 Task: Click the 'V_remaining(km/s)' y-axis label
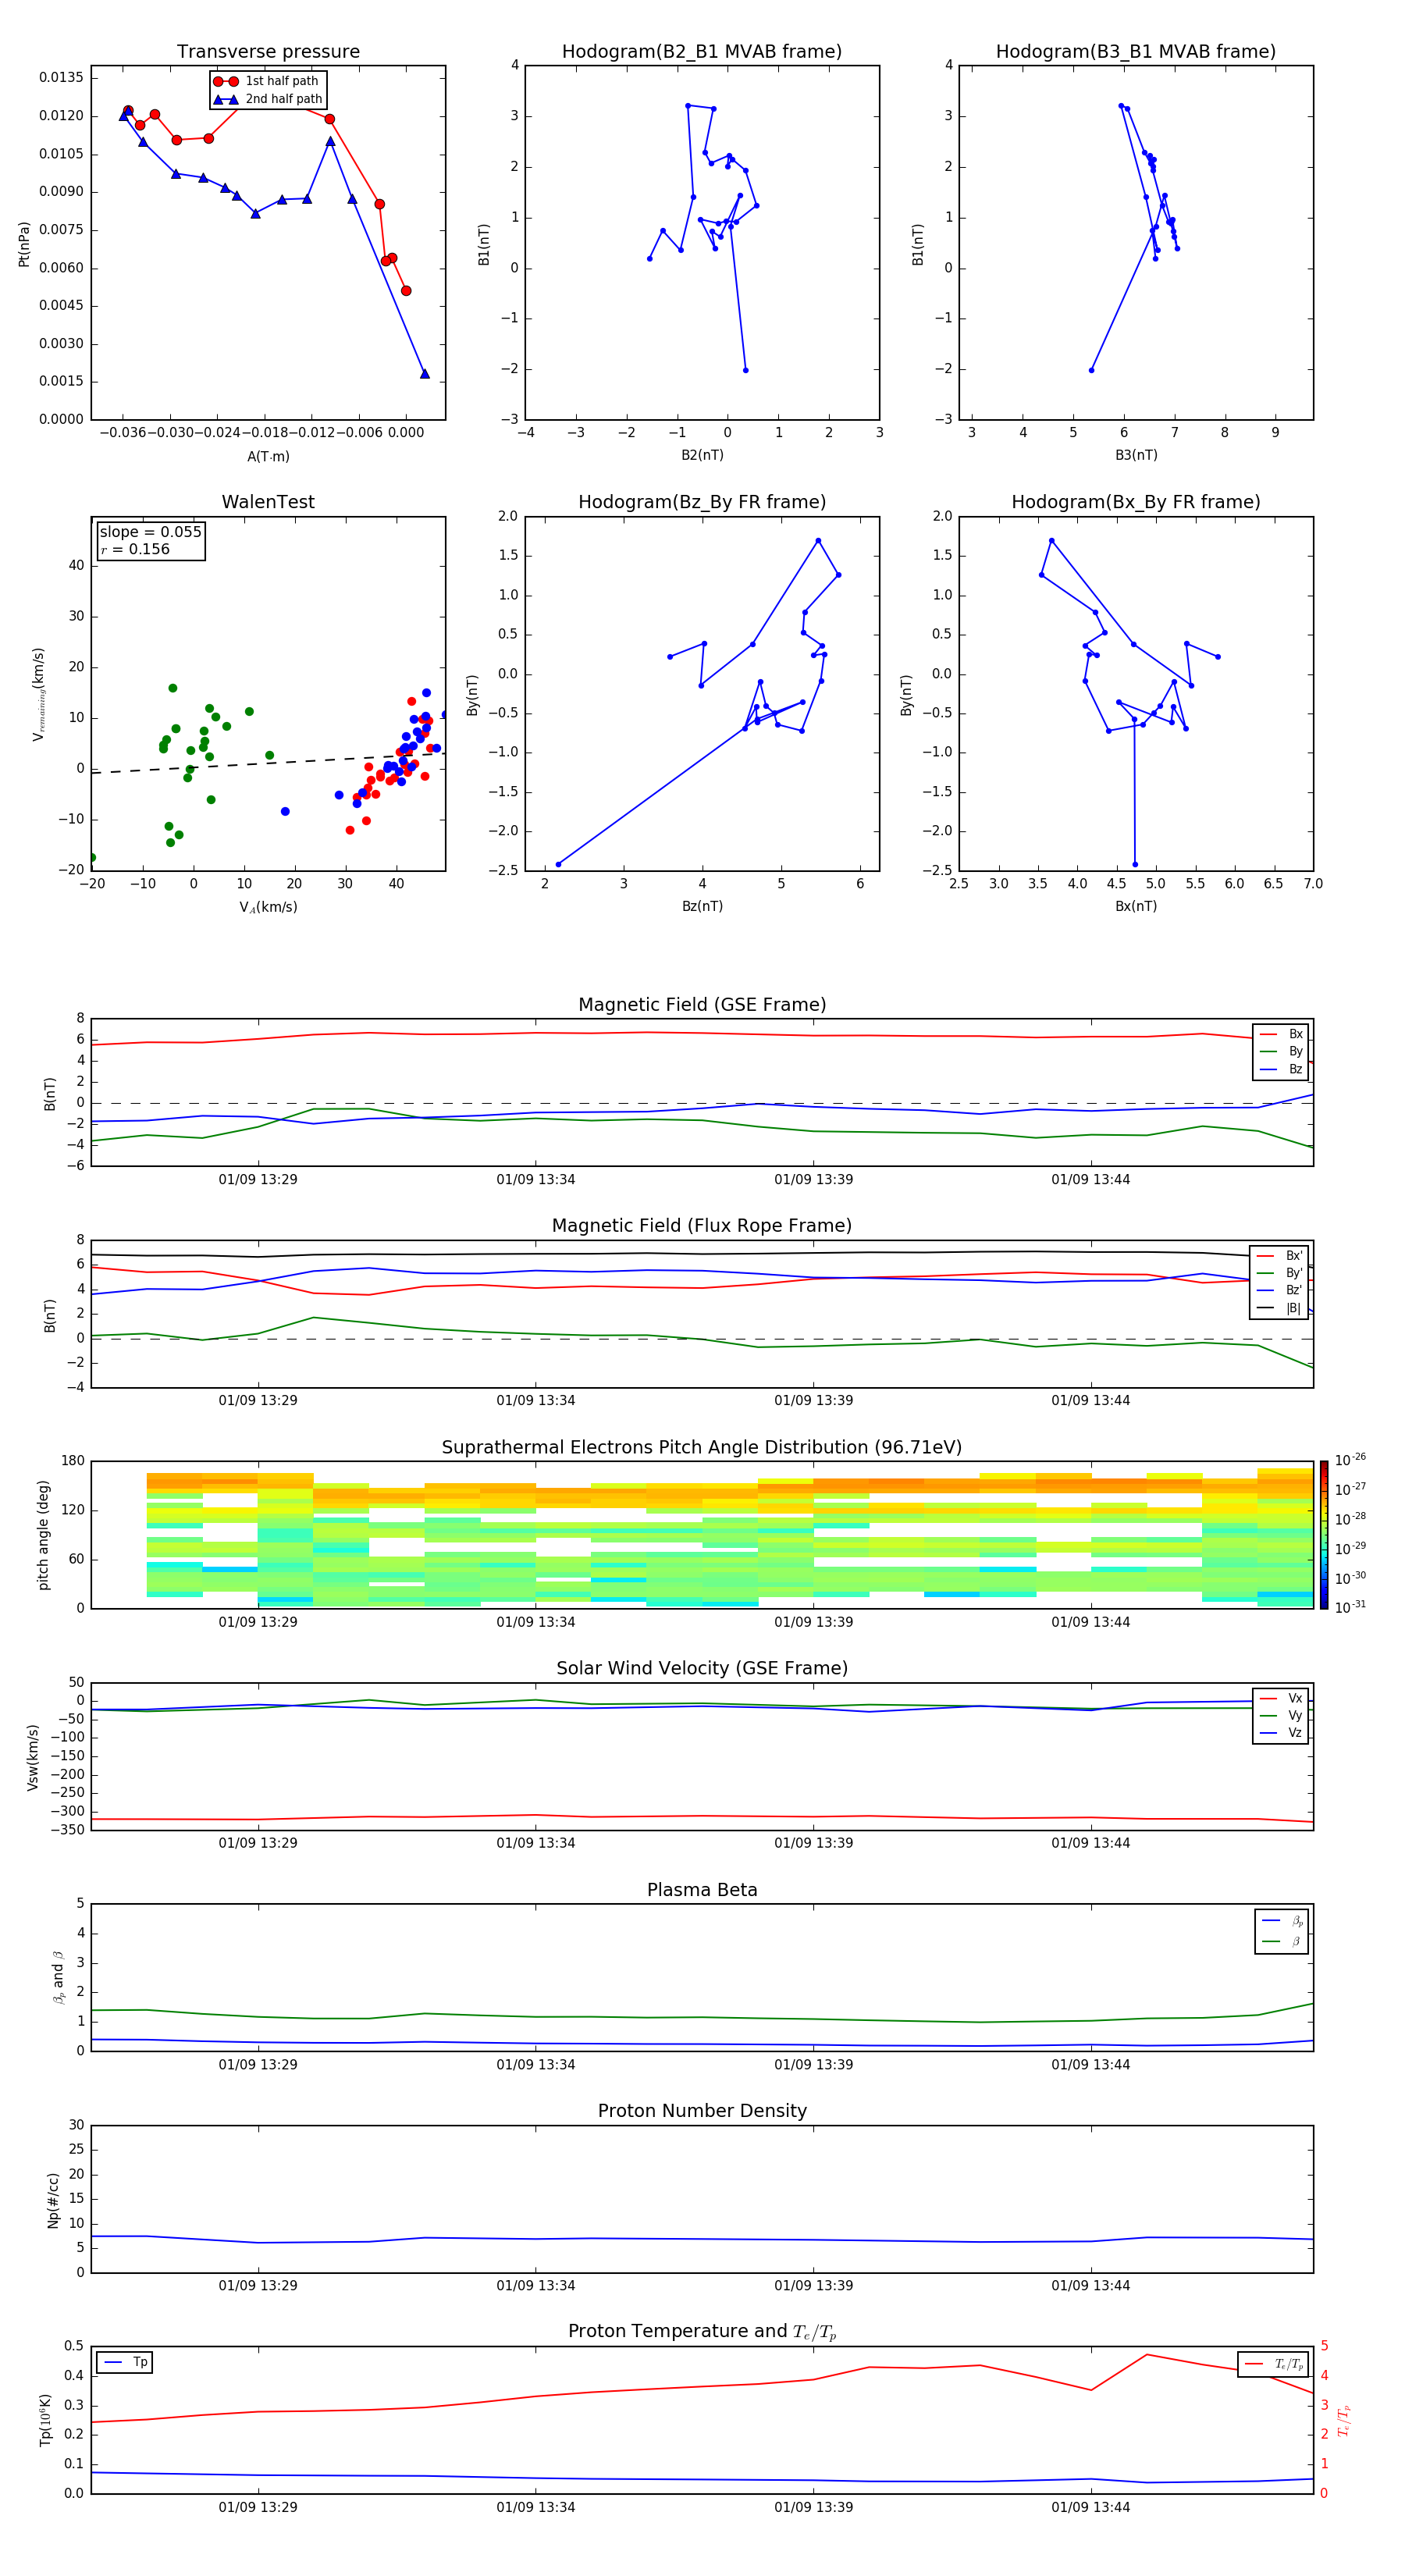click(x=38, y=694)
